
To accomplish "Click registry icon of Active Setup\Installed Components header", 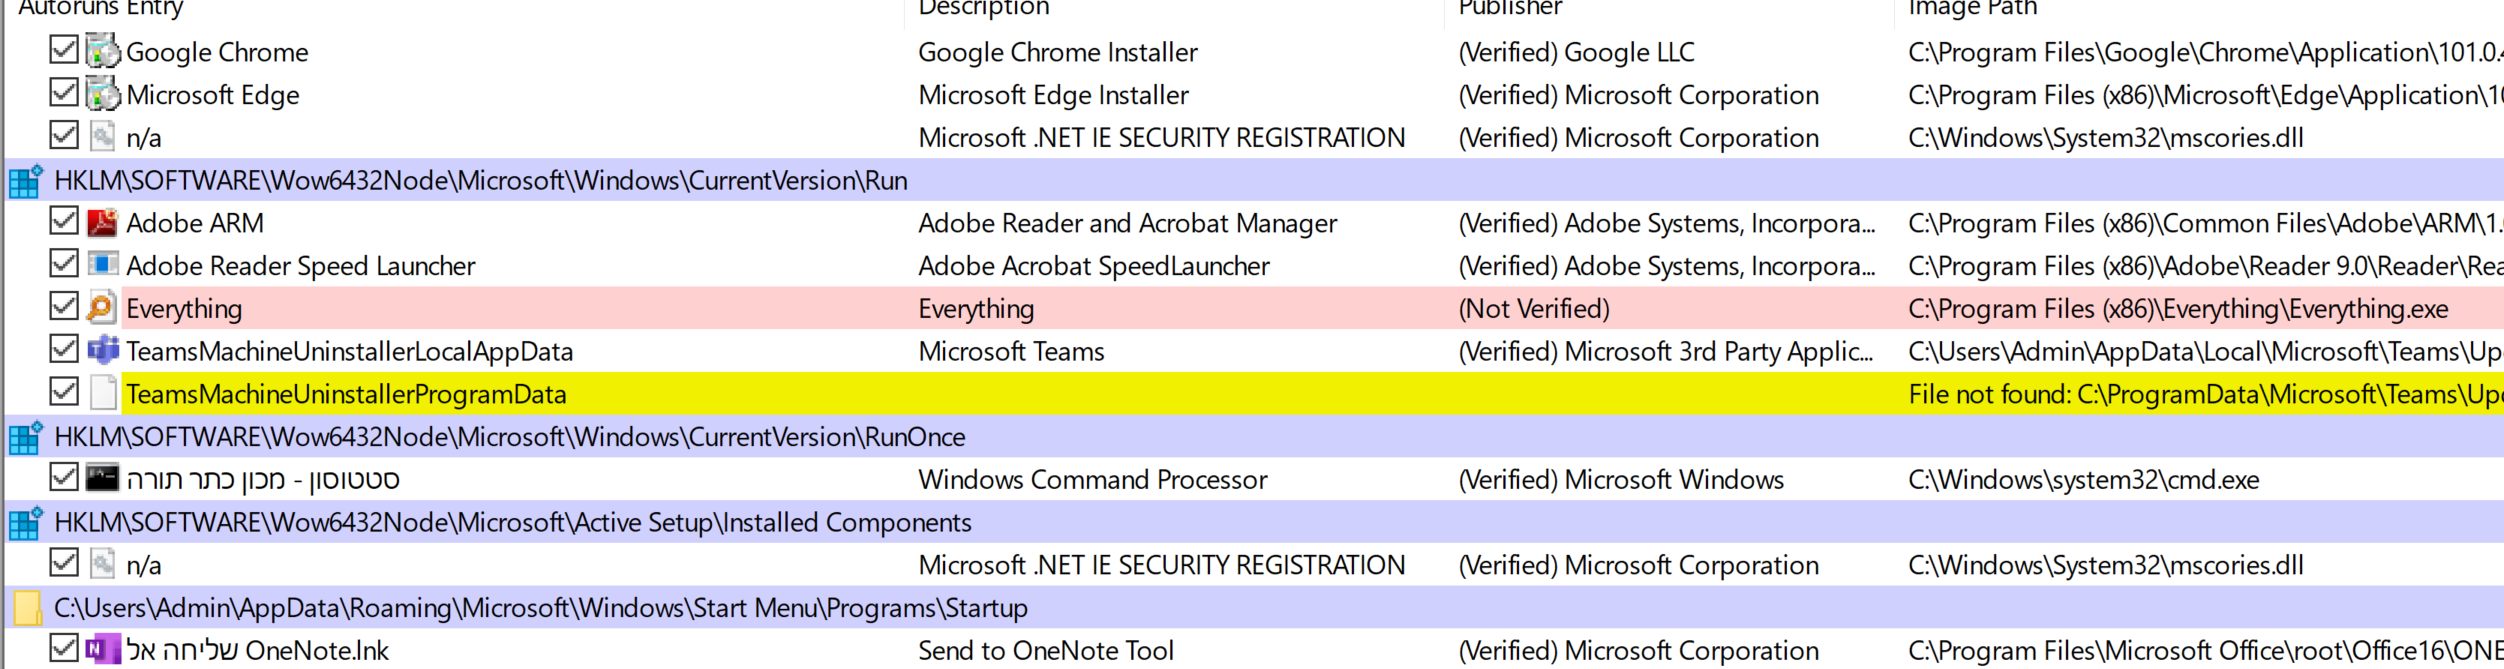I will click(26, 522).
